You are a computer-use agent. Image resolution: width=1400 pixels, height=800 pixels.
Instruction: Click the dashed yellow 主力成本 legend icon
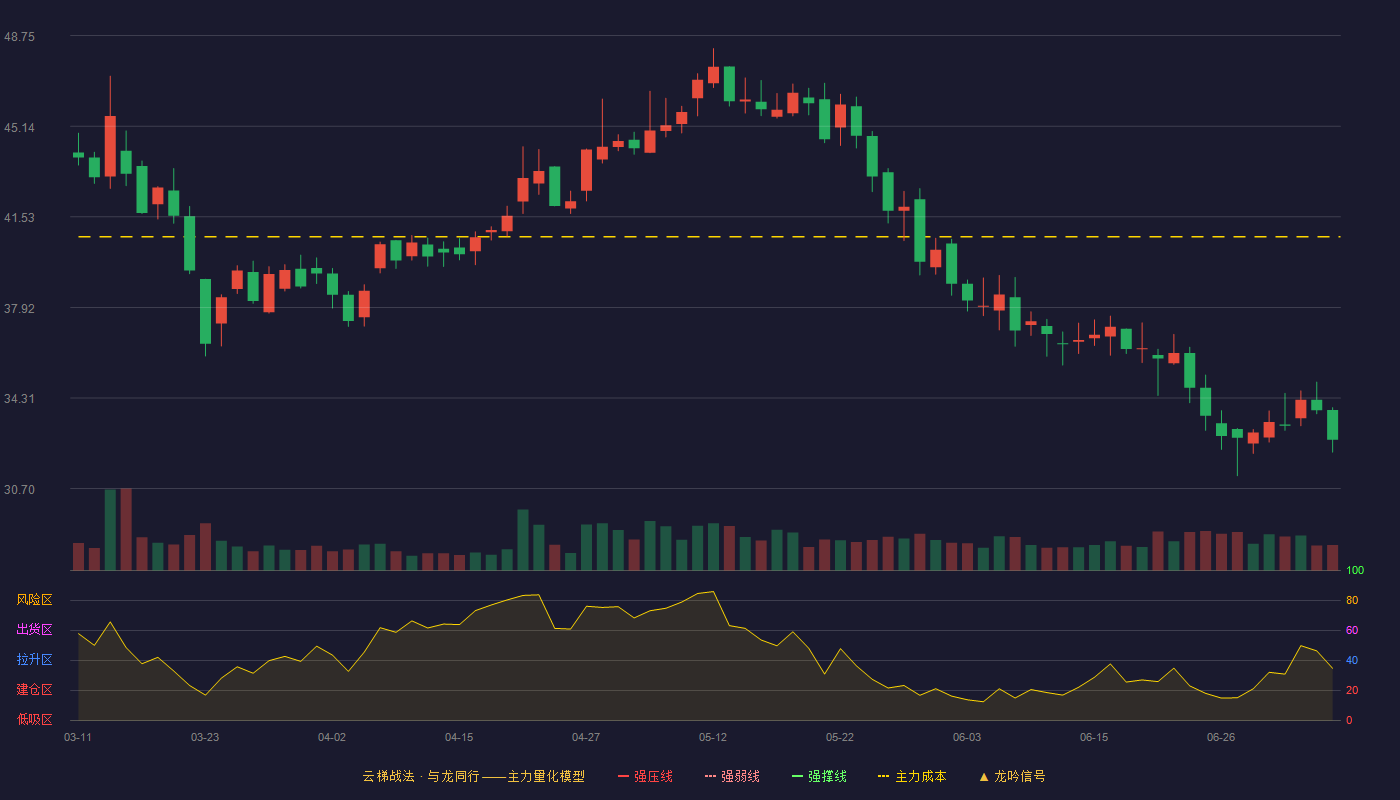pos(883,776)
